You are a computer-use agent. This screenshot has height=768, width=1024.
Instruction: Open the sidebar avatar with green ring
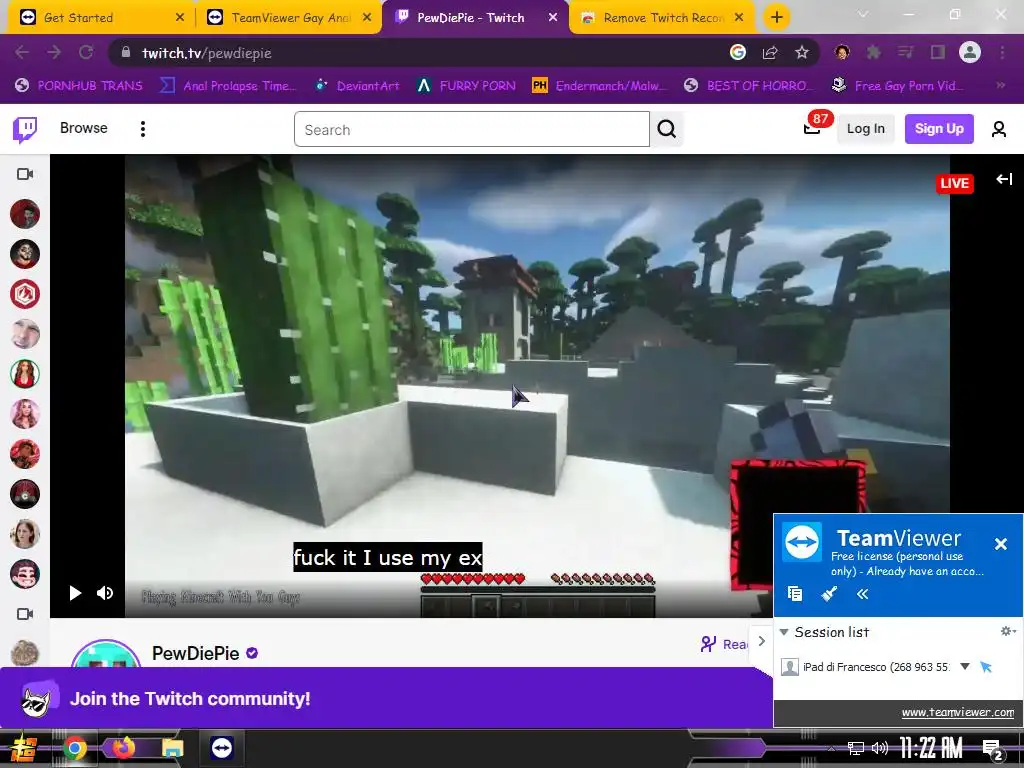click(x=25, y=374)
